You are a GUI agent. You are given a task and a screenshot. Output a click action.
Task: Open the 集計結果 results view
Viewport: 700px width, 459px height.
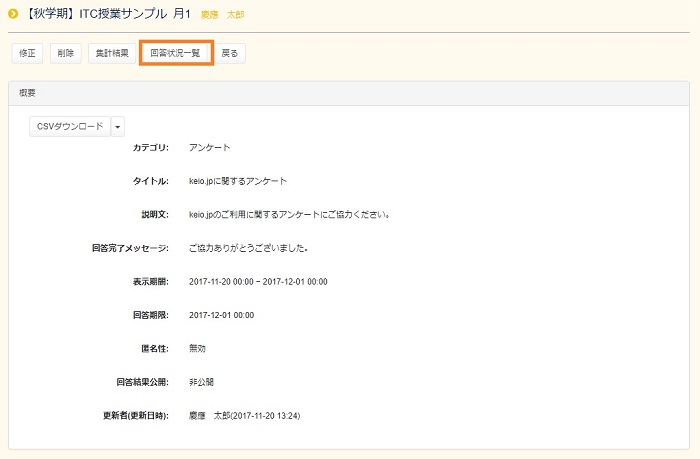pyautogui.click(x=111, y=53)
